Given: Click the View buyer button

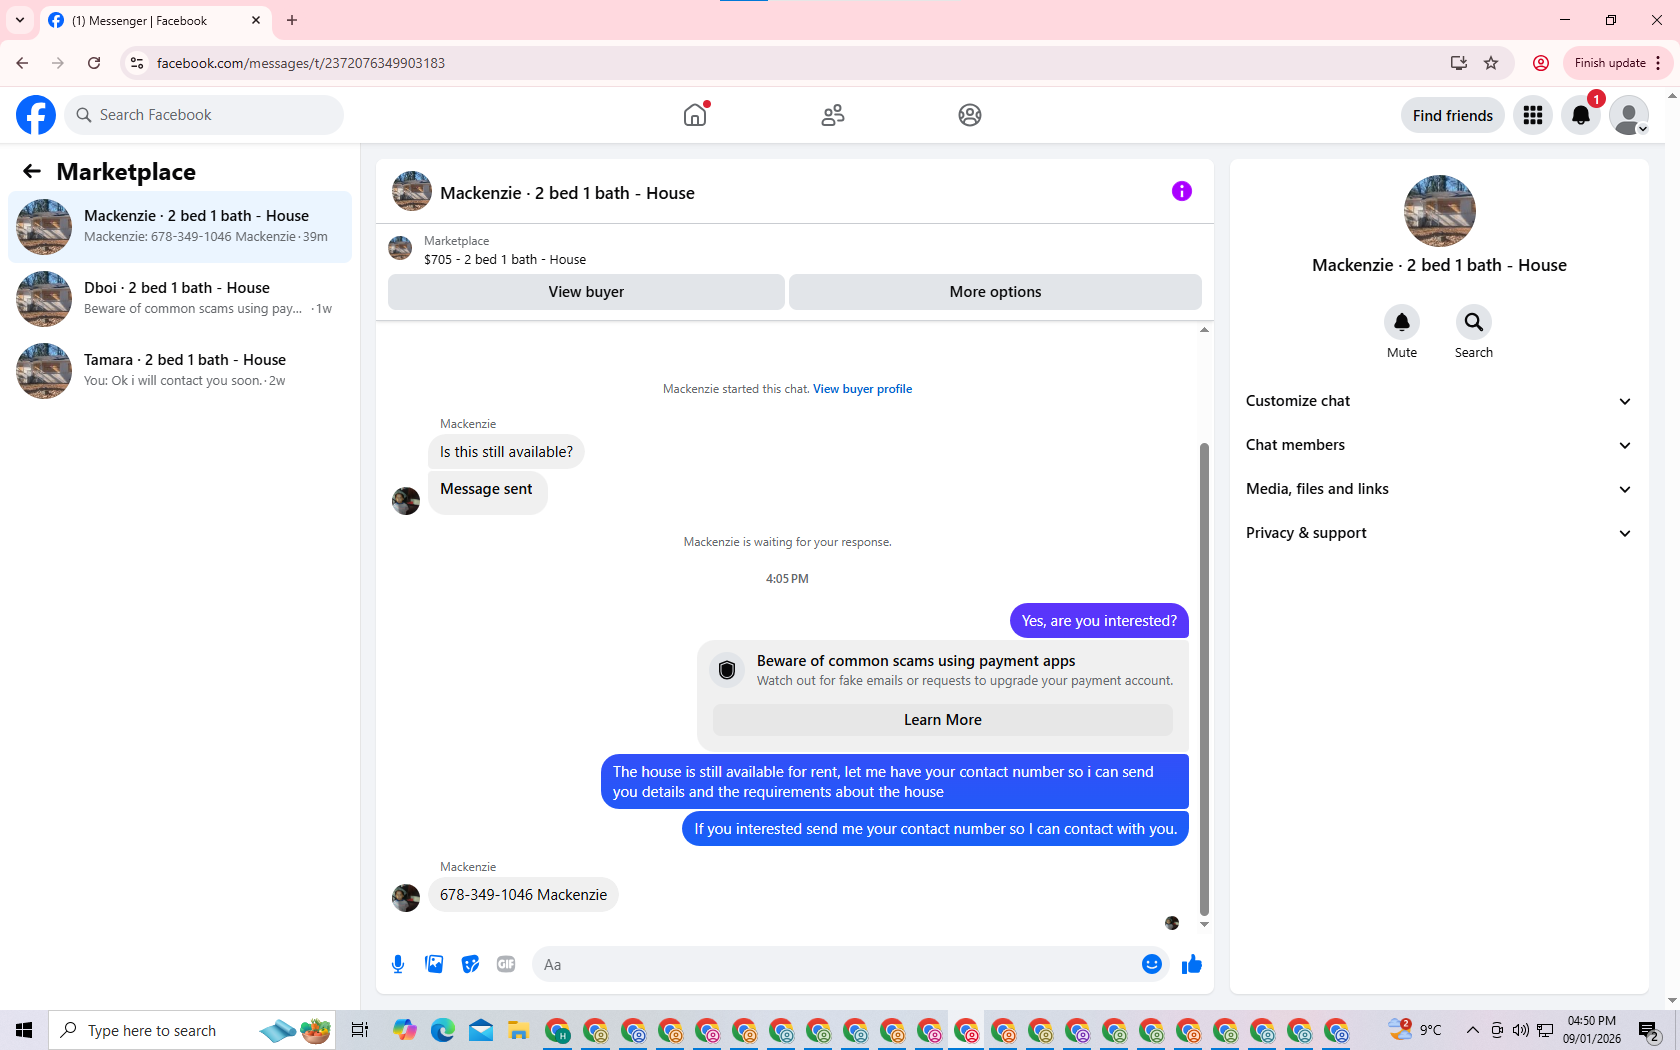Looking at the screenshot, I should (x=586, y=292).
